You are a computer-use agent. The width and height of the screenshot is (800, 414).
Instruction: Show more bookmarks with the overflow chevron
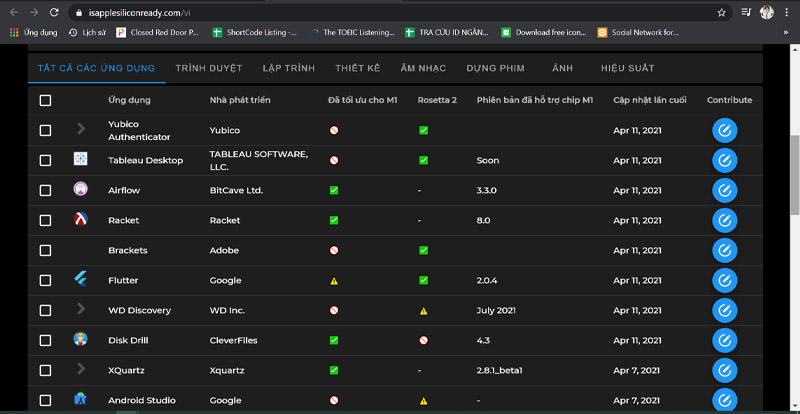click(x=786, y=33)
